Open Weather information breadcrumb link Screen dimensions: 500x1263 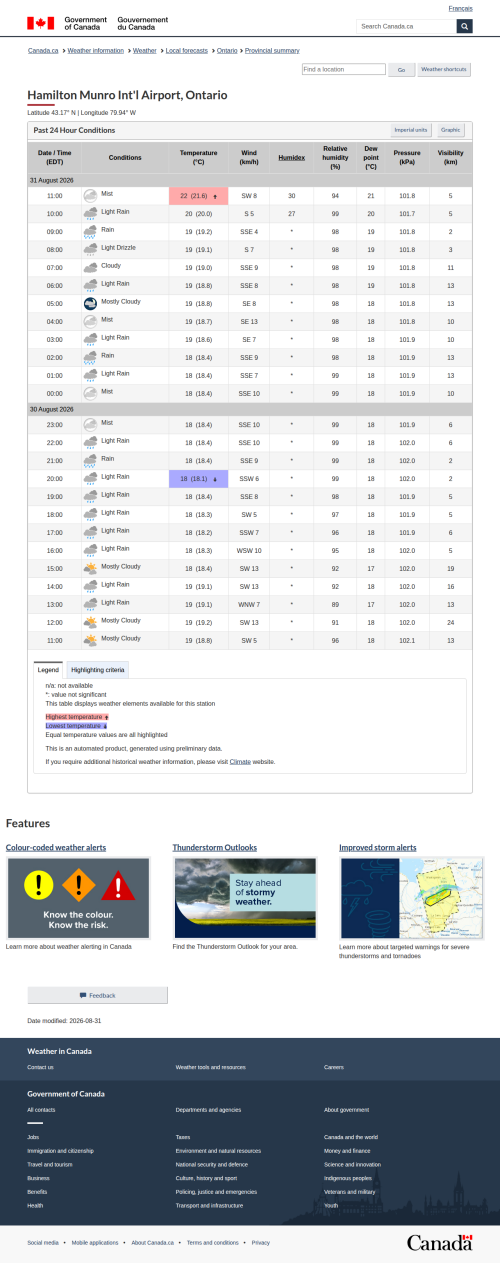pos(96,50)
